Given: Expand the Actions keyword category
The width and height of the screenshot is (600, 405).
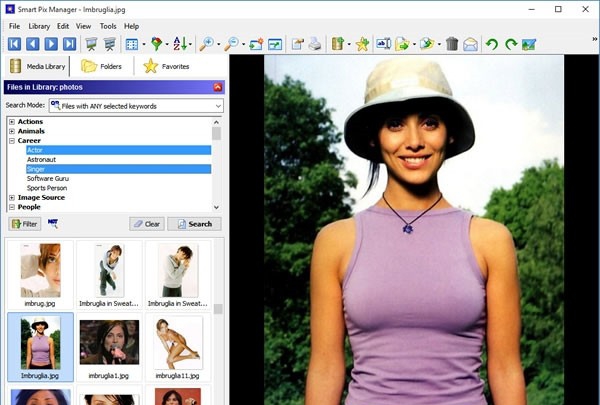Looking at the screenshot, I should pos(12,122).
